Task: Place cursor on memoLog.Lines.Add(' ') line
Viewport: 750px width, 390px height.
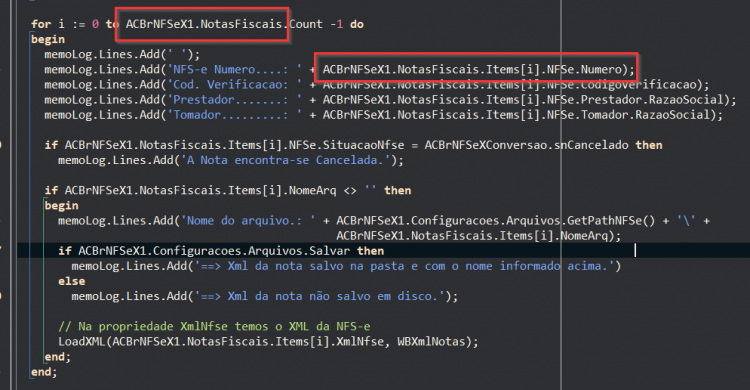Action: click(122, 54)
